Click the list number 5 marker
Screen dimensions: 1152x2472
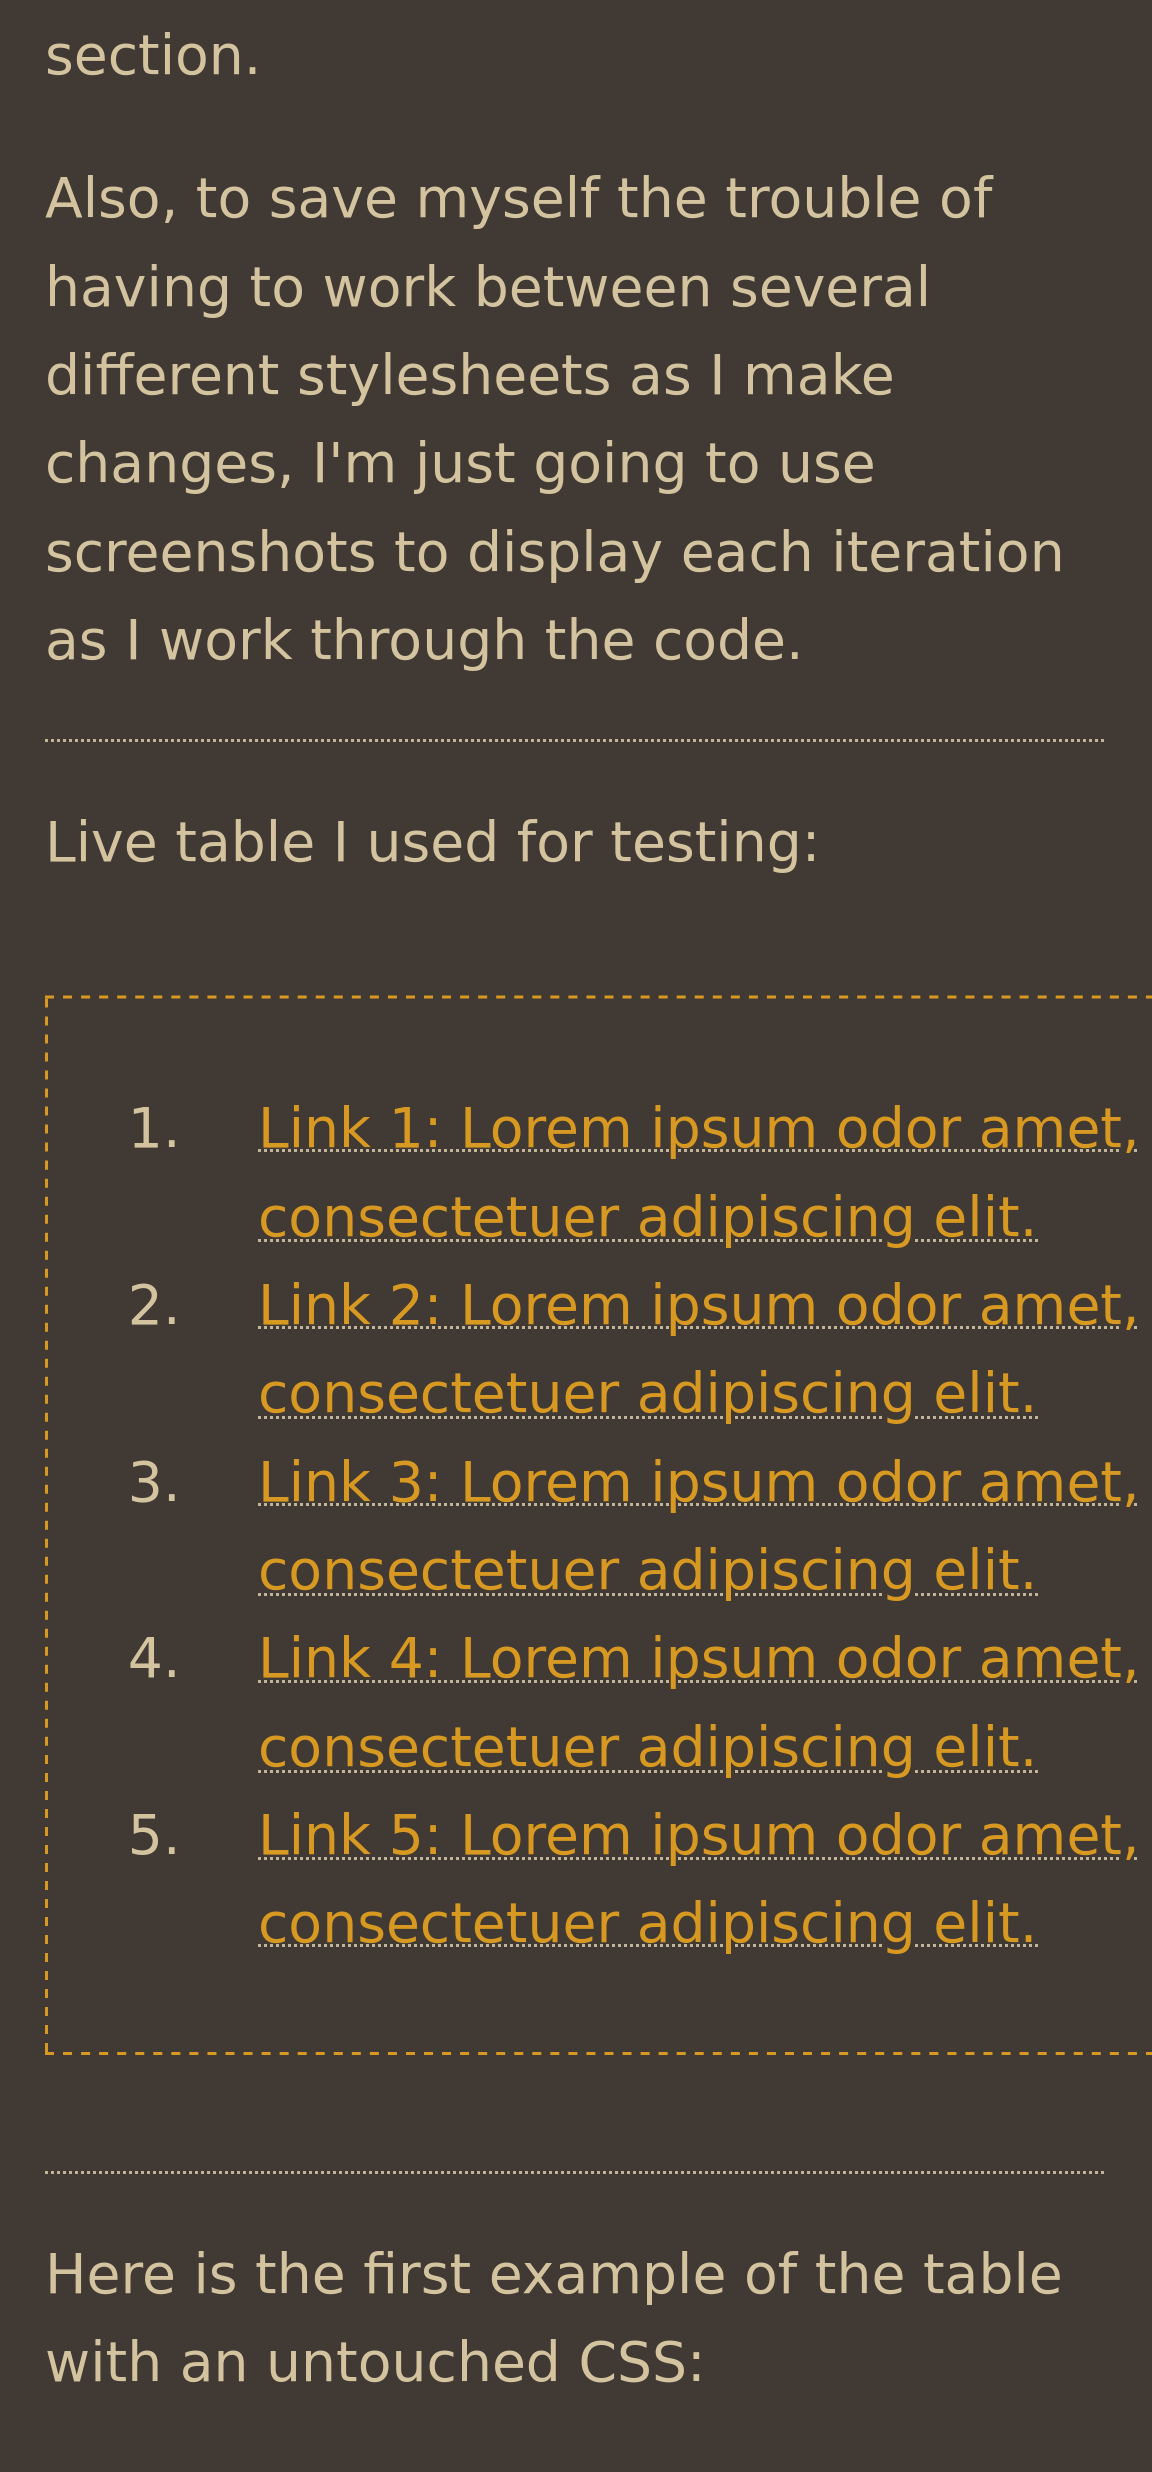pos(154,1837)
